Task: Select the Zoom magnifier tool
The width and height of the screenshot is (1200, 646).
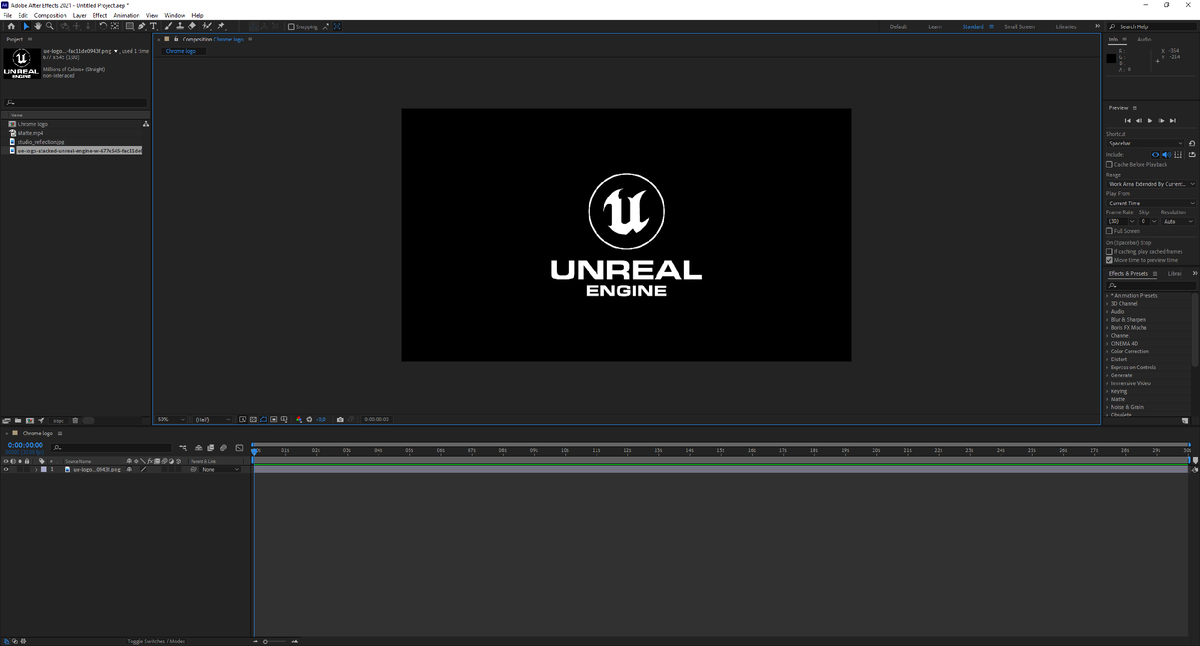Action: pyautogui.click(x=50, y=26)
